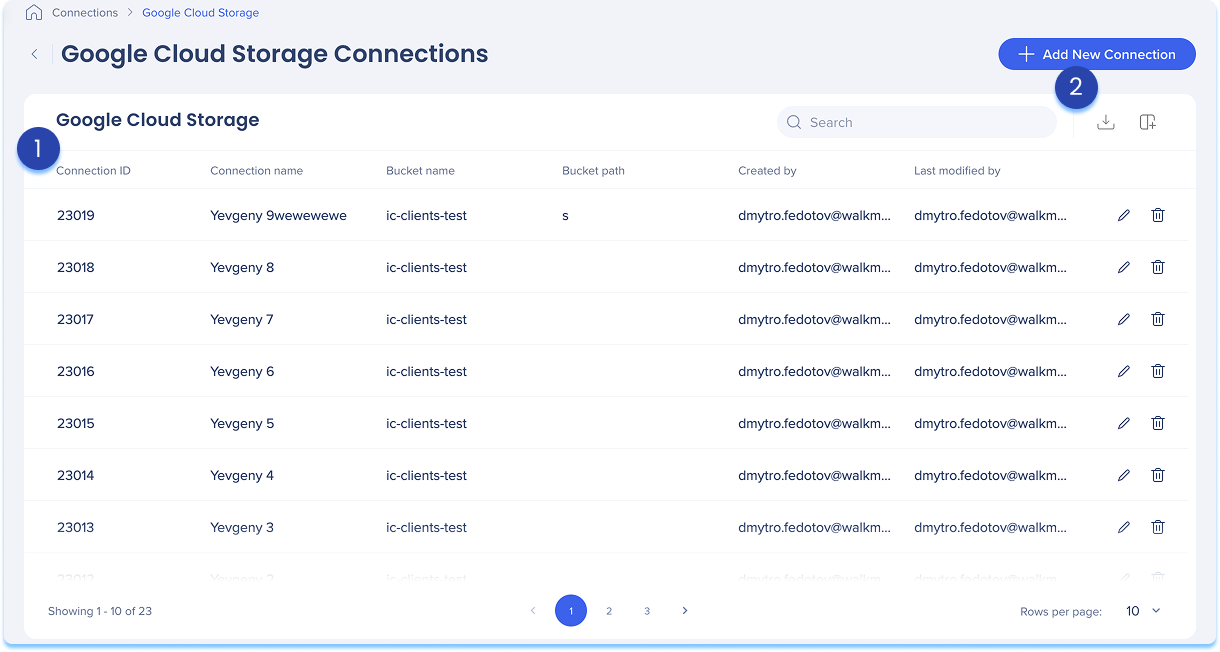Sort by Bucket name column header
The height and width of the screenshot is (652, 1220).
tap(420, 171)
